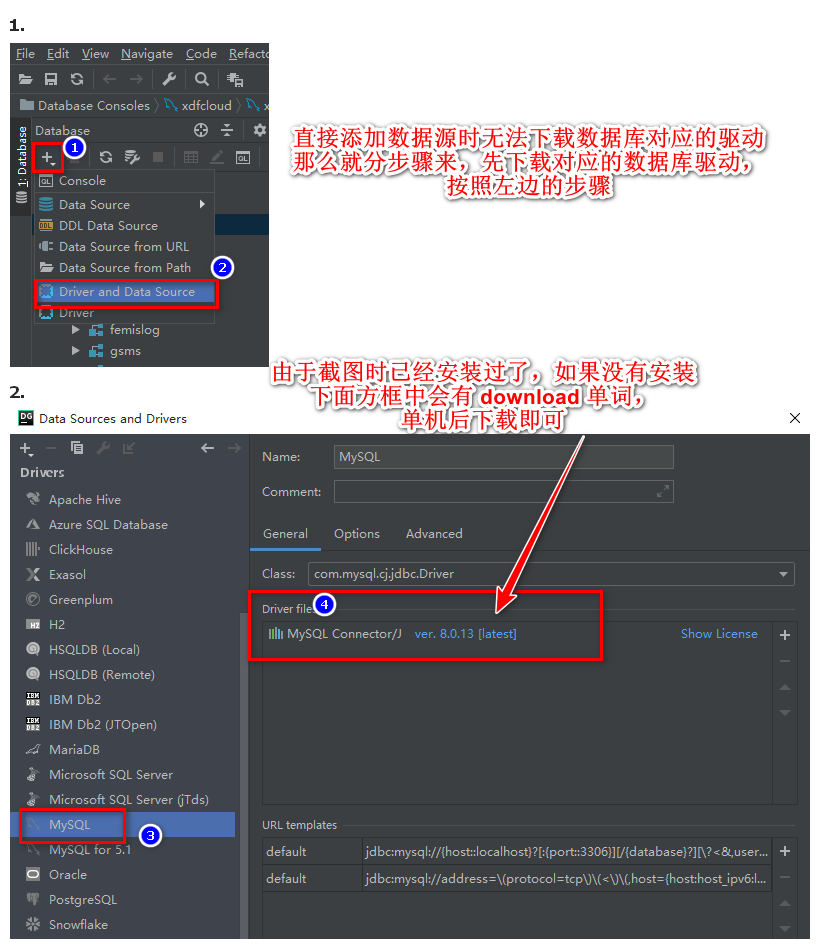Click the Back arrow in Drivers toolbar
This screenshot has height=949, width=820.
click(x=208, y=448)
